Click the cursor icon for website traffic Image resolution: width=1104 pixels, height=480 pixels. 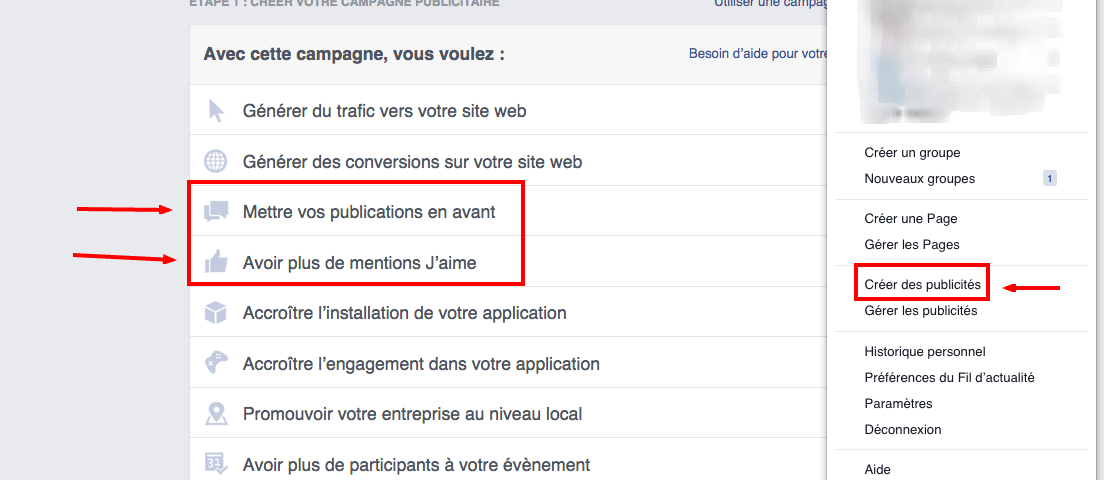click(x=216, y=111)
